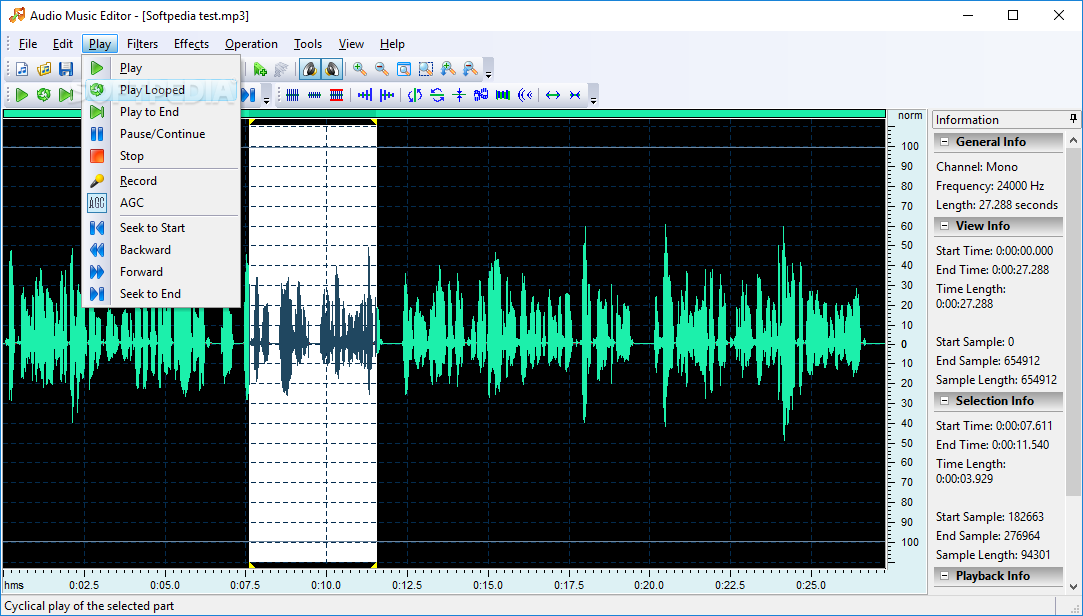Open the Tools menu

pyautogui.click(x=308, y=44)
